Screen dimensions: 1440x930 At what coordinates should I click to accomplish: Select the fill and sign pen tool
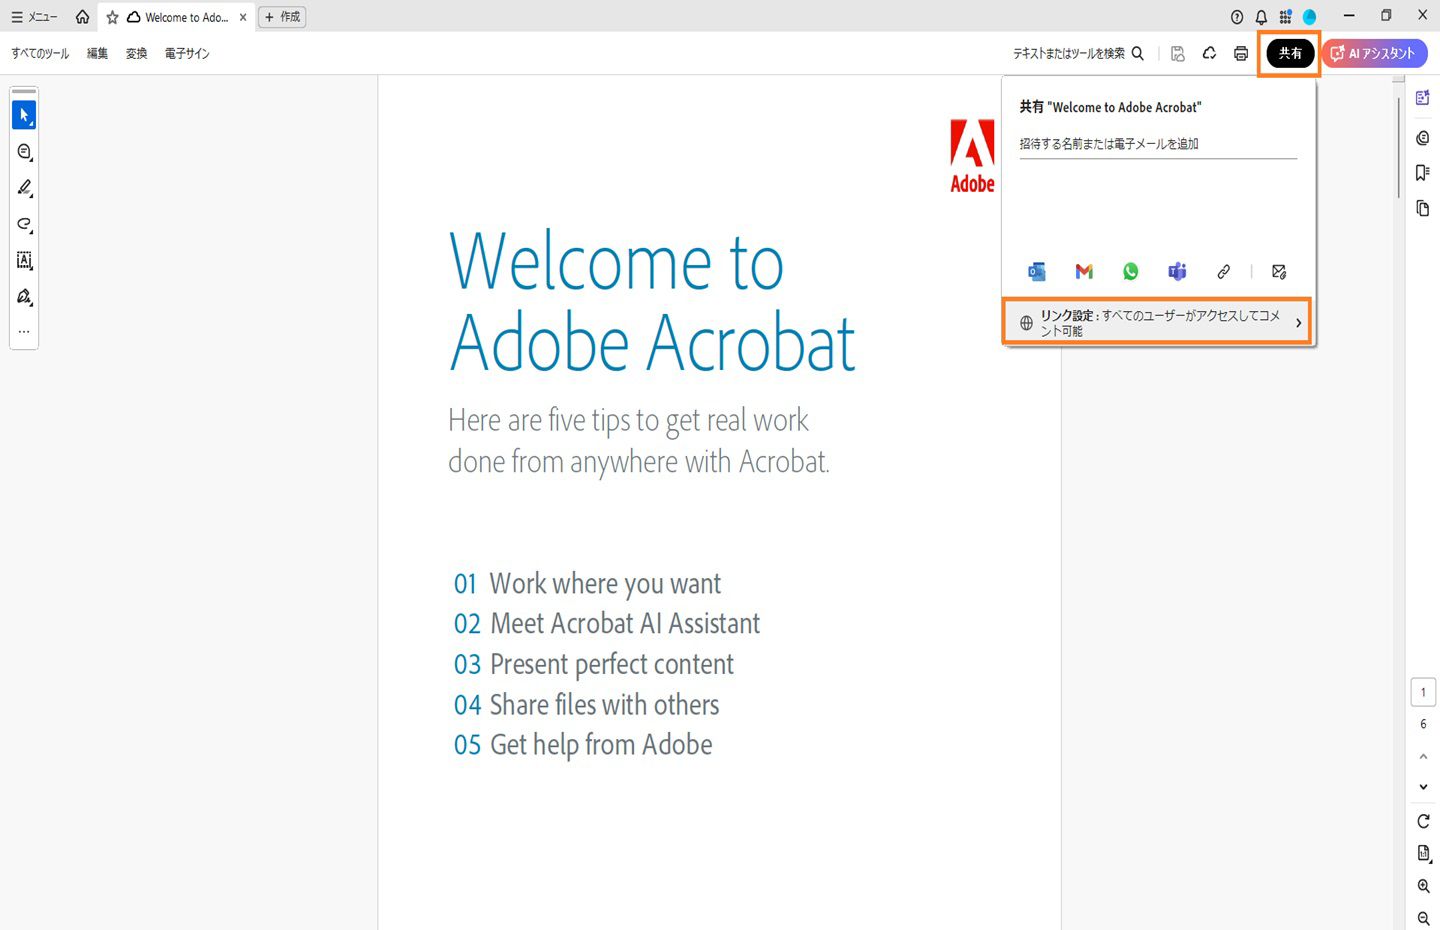(24, 297)
